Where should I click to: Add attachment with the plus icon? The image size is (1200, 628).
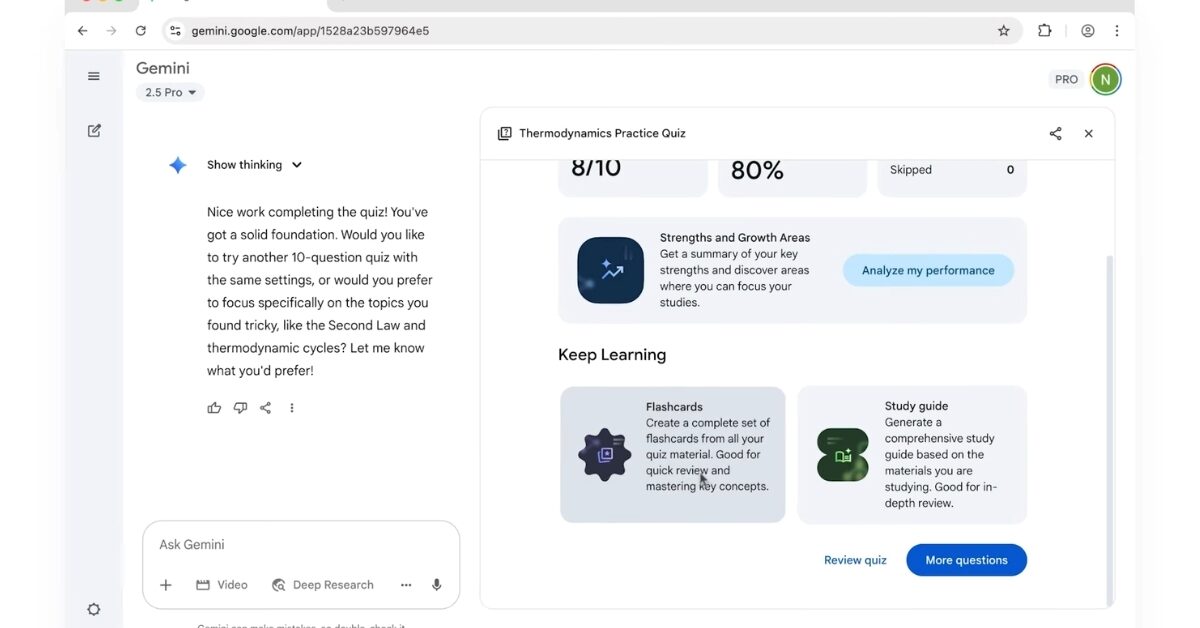[166, 585]
